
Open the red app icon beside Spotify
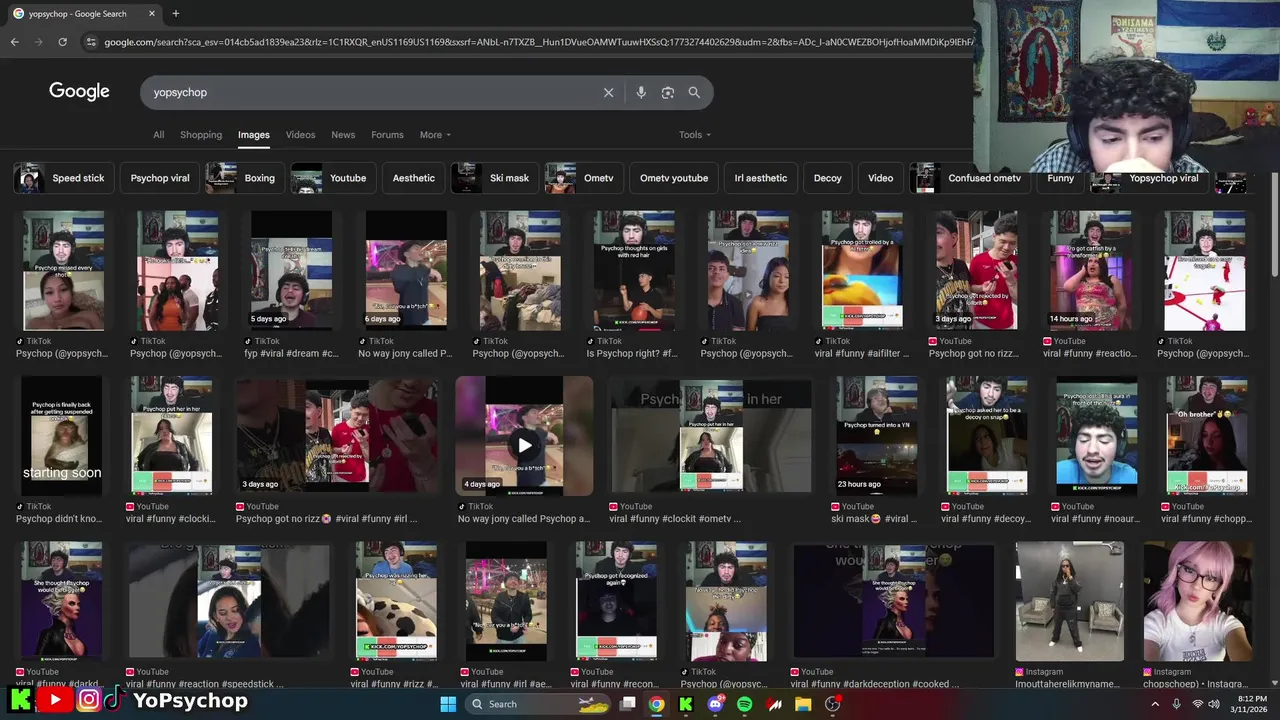pos(774,704)
